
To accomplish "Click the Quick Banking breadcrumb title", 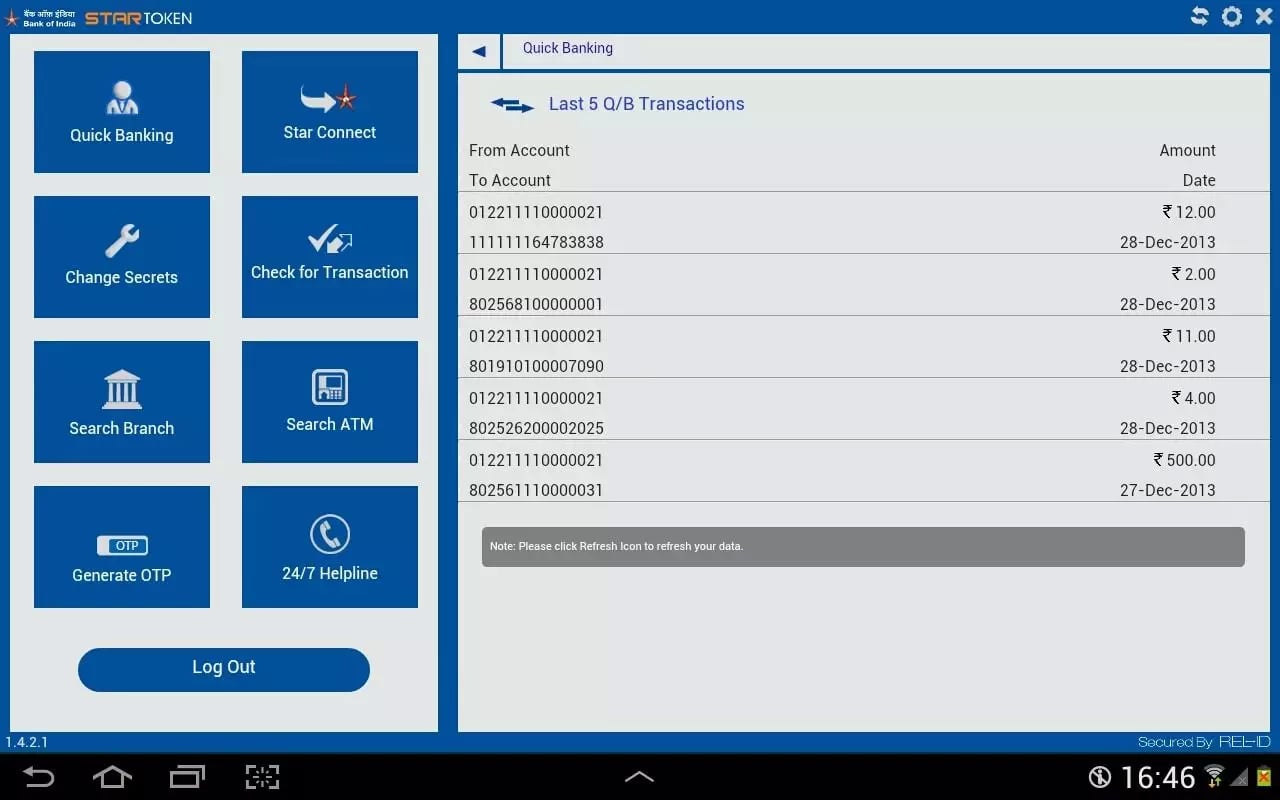I will coord(568,48).
